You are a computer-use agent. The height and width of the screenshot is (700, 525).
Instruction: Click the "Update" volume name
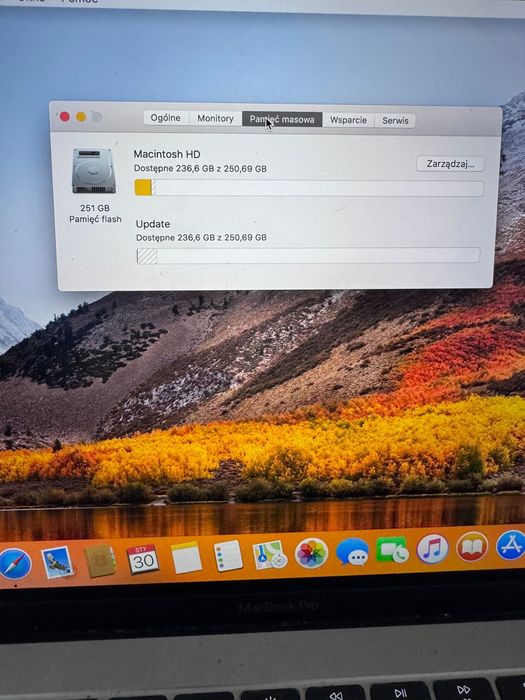pyautogui.click(x=153, y=224)
